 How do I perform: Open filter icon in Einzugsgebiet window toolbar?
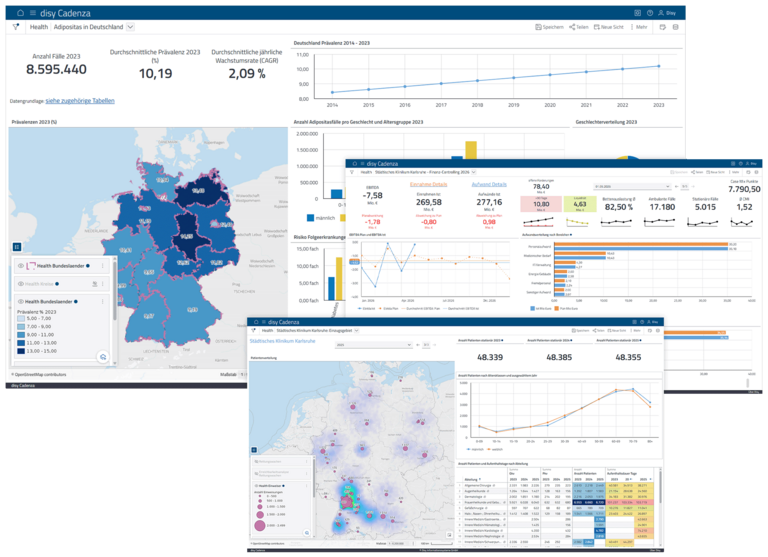point(253,331)
